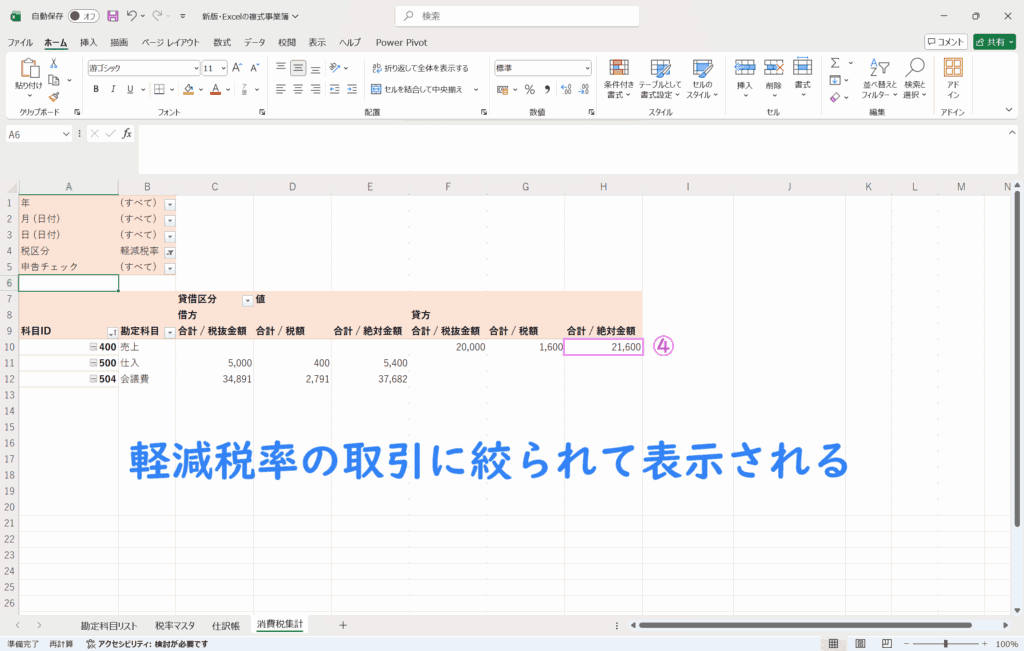The height and width of the screenshot is (651, 1024).
Task: Click the AutoSum sigma icon
Action: tap(836, 63)
